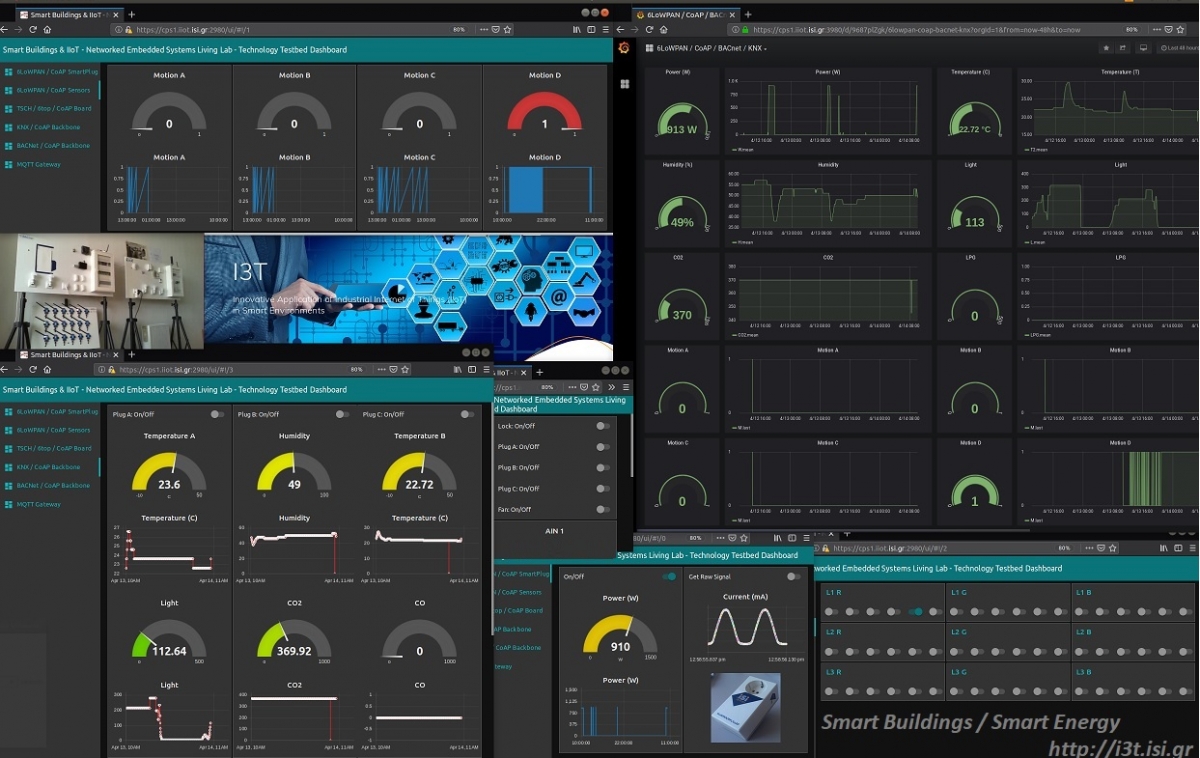Open the Grafana 'Last 48 hours' time picker

coord(1178,48)
